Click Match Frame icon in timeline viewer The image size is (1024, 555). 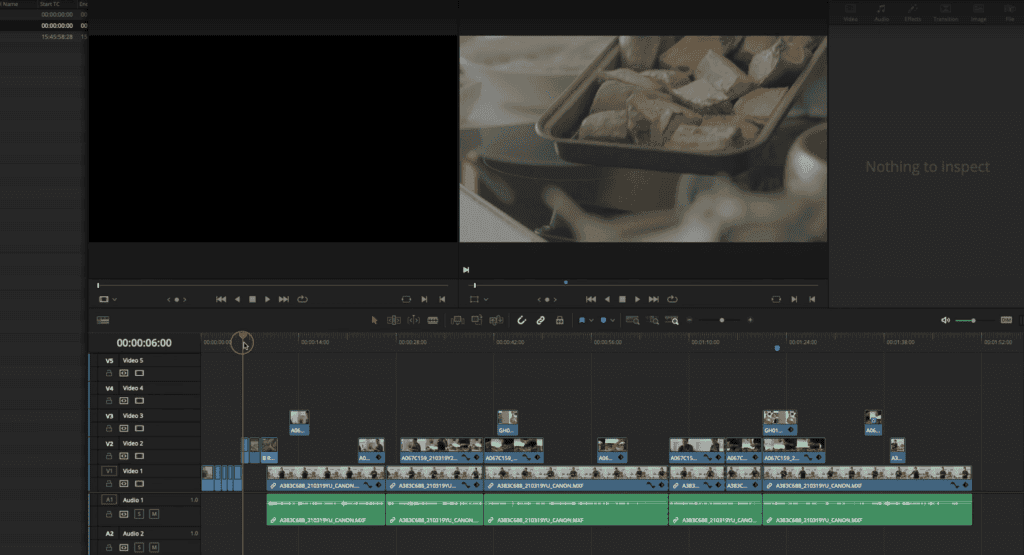[776, 299]
